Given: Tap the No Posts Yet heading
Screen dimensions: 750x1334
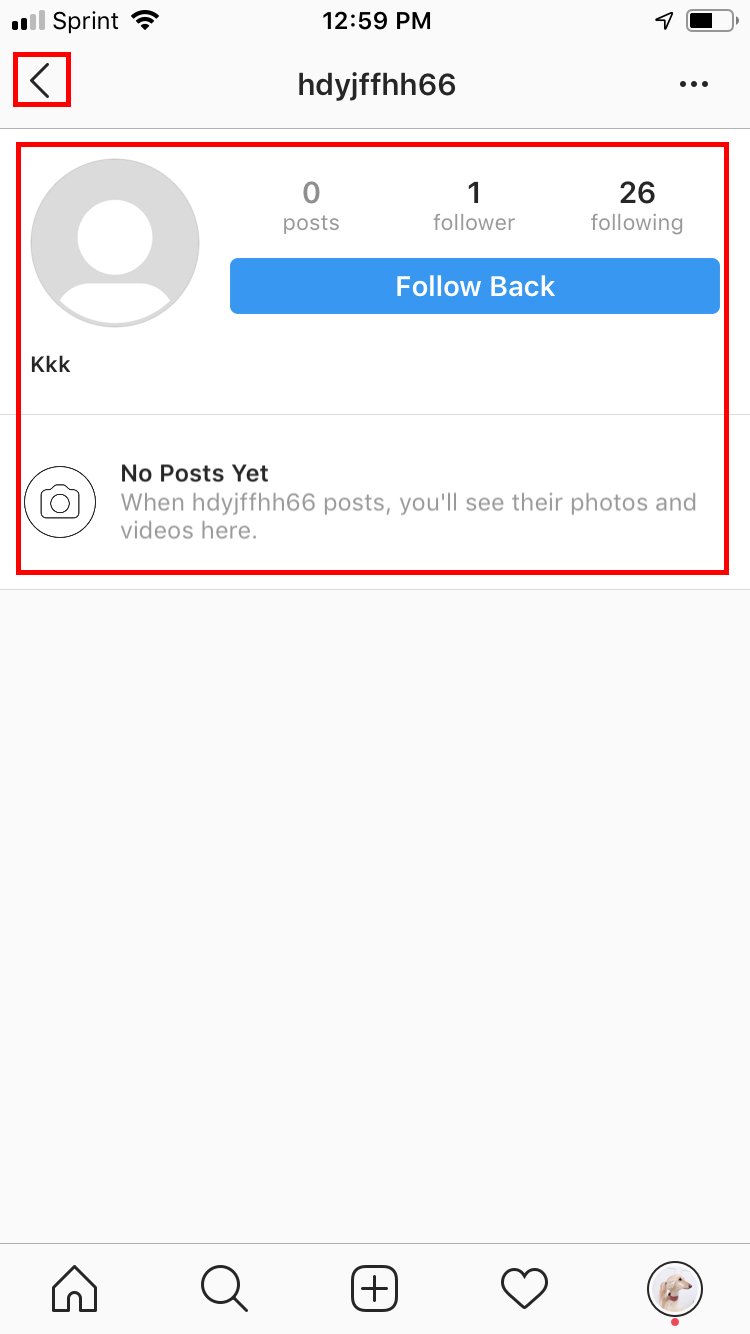Looking at the screenshot, I should [195, 473].
